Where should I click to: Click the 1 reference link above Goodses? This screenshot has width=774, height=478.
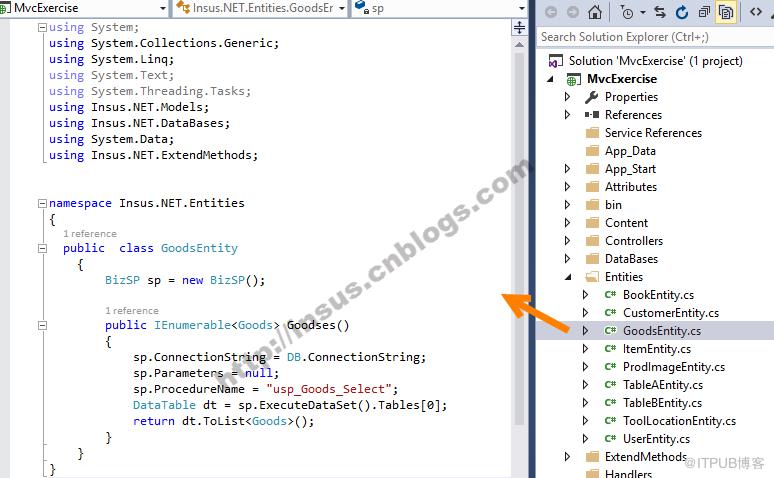[x=132, y=311]
